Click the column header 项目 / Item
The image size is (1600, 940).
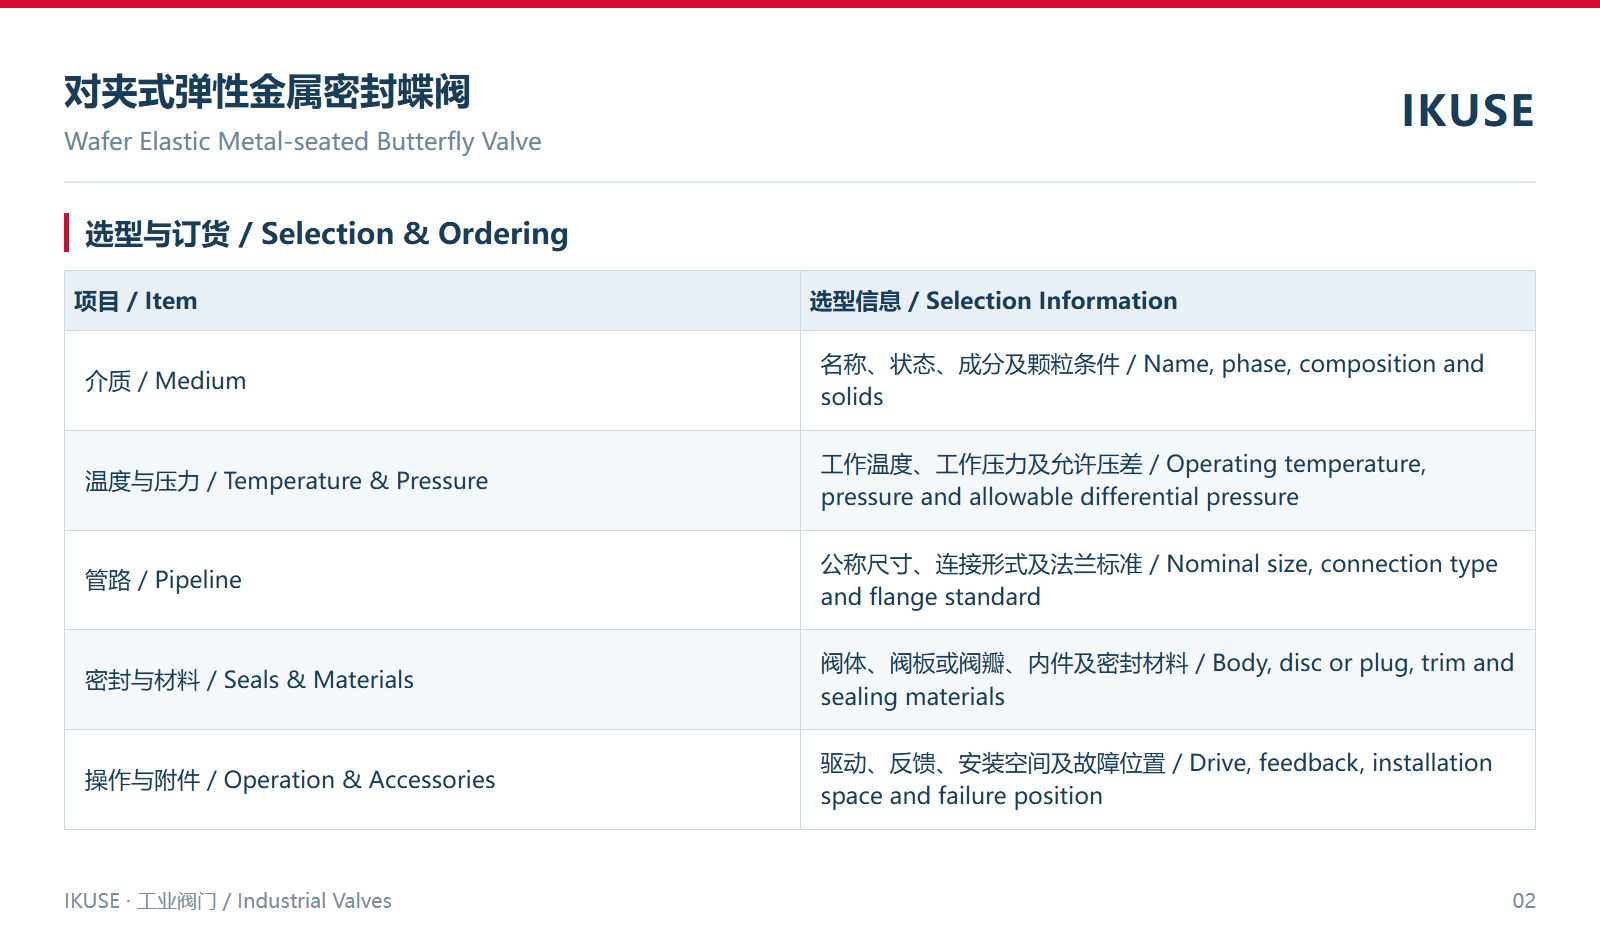coord(432,301)
